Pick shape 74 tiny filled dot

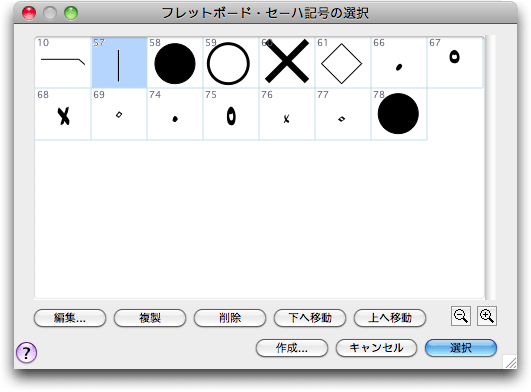pyautogui.click(x=175, y=114)
